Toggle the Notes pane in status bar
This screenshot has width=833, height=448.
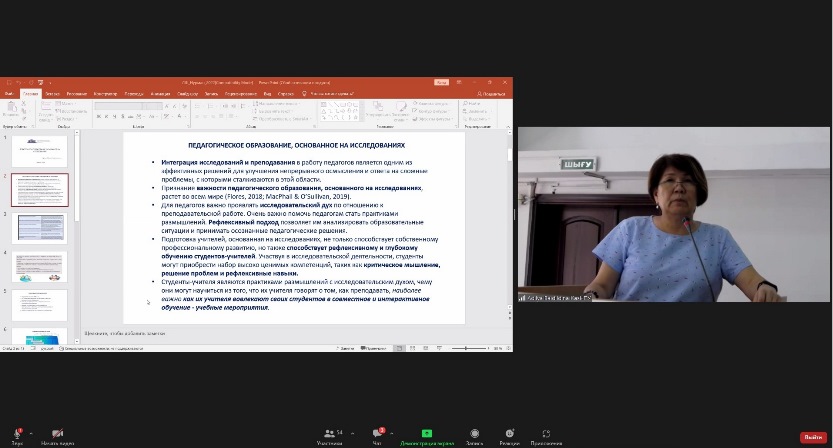pyautogui.click(x=347, y=347)
